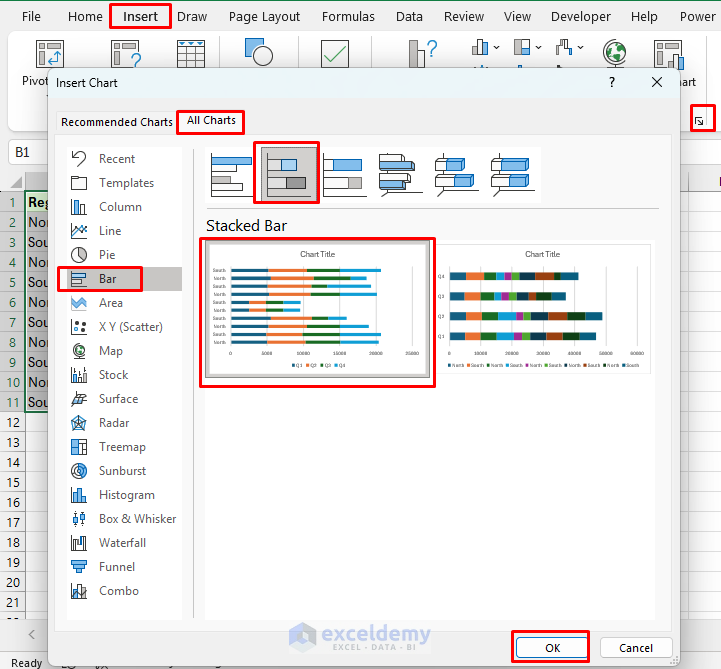The height and width of the screenshot is (669, 721).
Task: Select the Pie chart category
Action: (124, 255)
